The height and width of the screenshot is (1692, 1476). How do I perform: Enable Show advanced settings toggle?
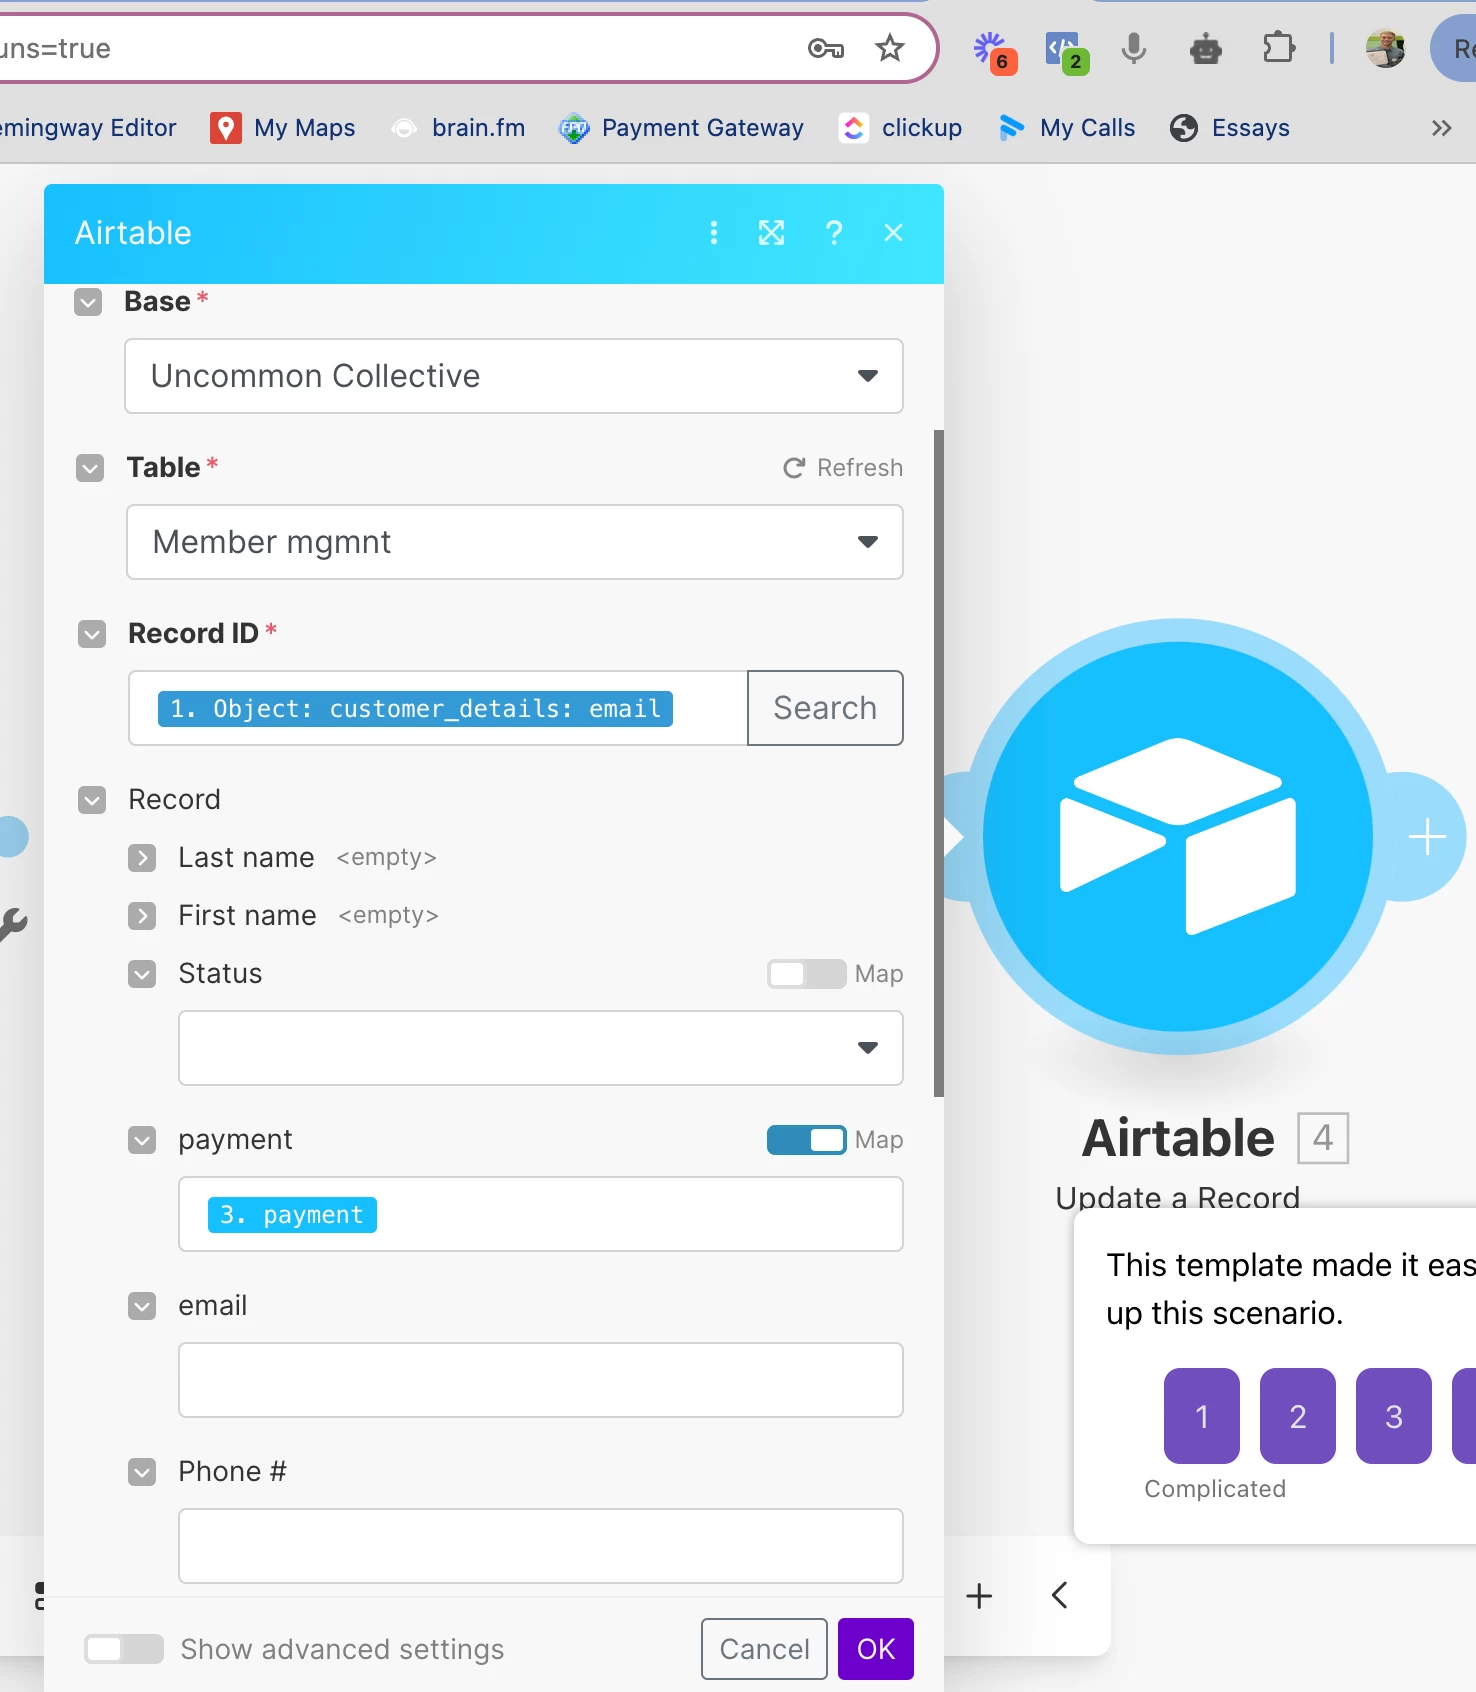tap(124, 1649)
